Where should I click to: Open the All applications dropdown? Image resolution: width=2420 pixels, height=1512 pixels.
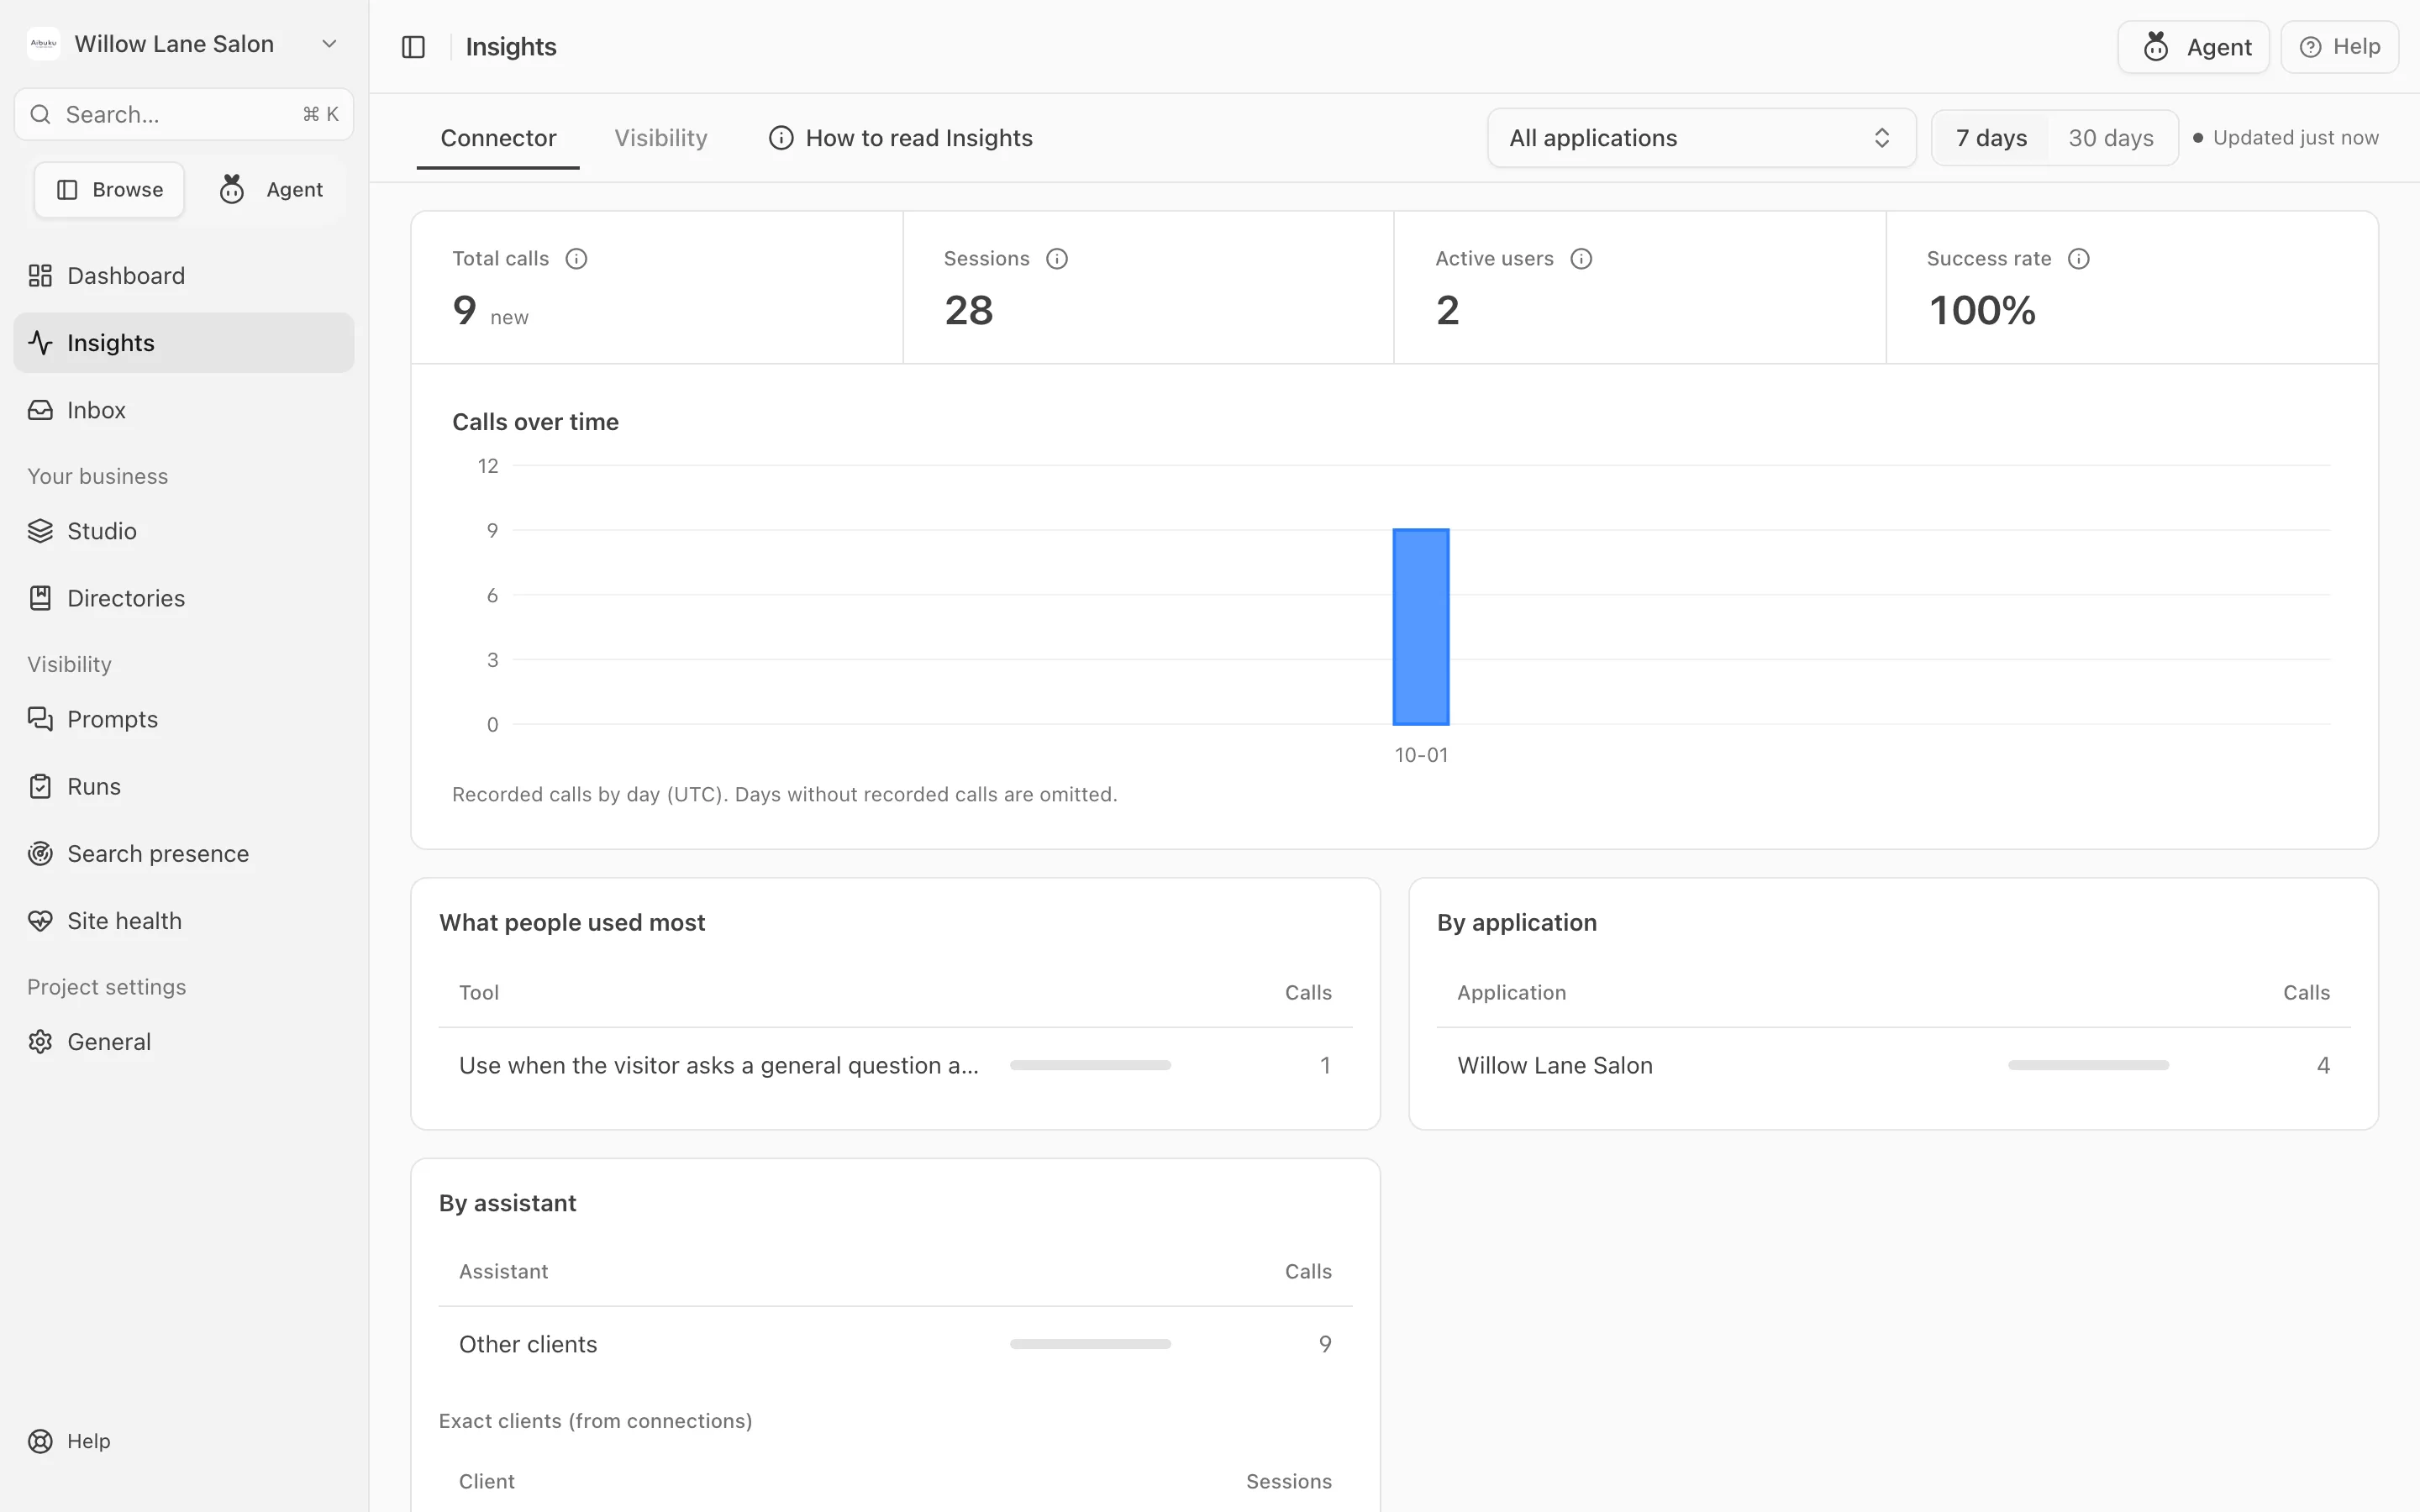1701,138
